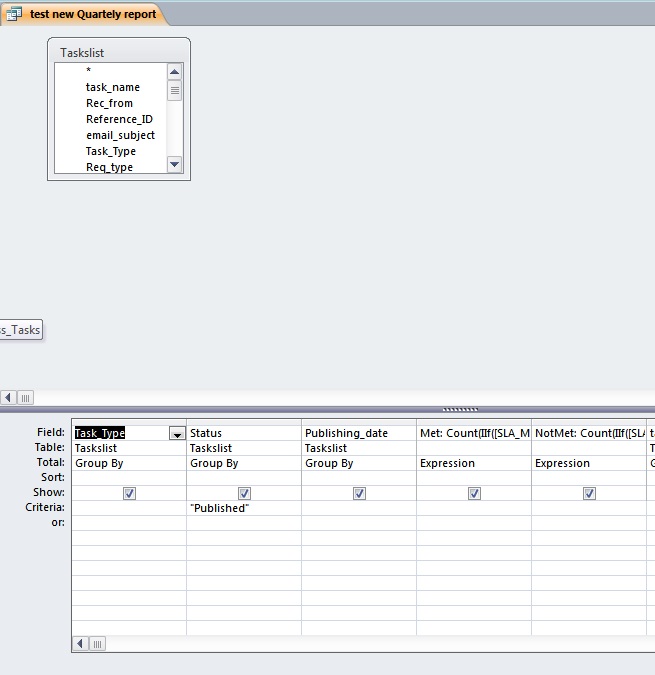Select the Publishing_date column selector bar
The width and height of the screenshot is (655, 675).
click(x=359, y=422)
